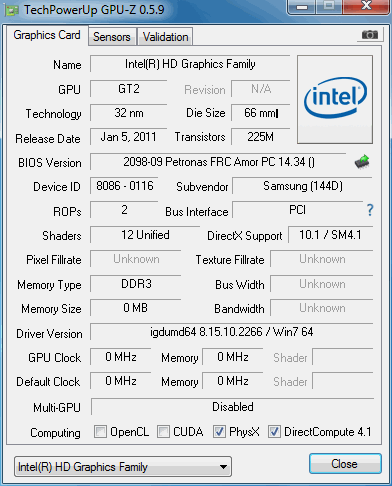392x486 pixels.
Task: Click the DirectX Support field 10.1 / SM4.1
Action: tap(330, 235)
